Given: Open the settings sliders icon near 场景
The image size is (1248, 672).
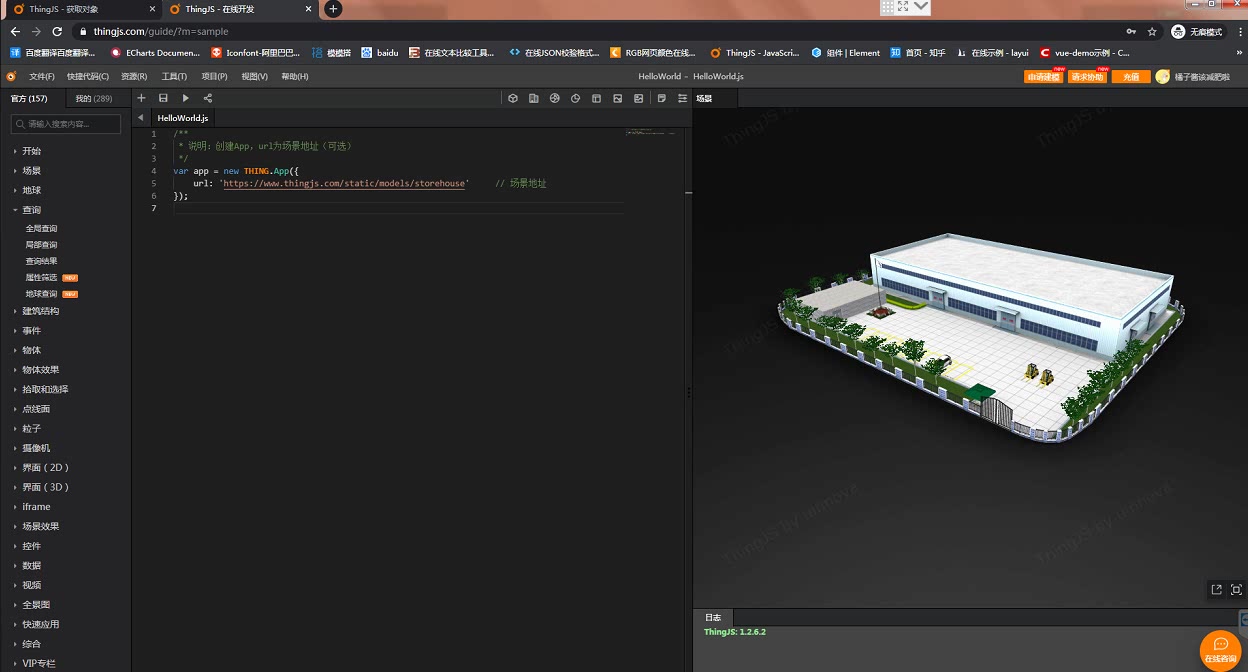Looking at the screenshot, I should click(x=683, y=98).
